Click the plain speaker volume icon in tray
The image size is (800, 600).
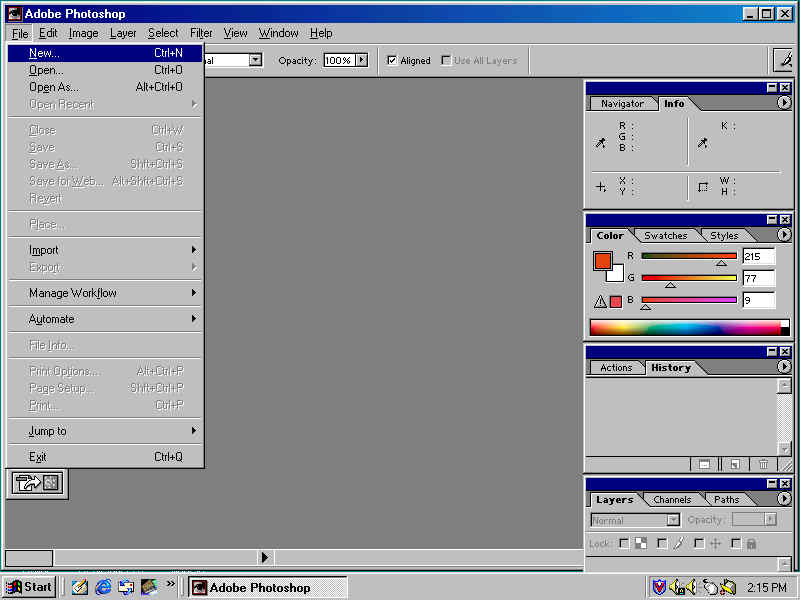(691, 587)
